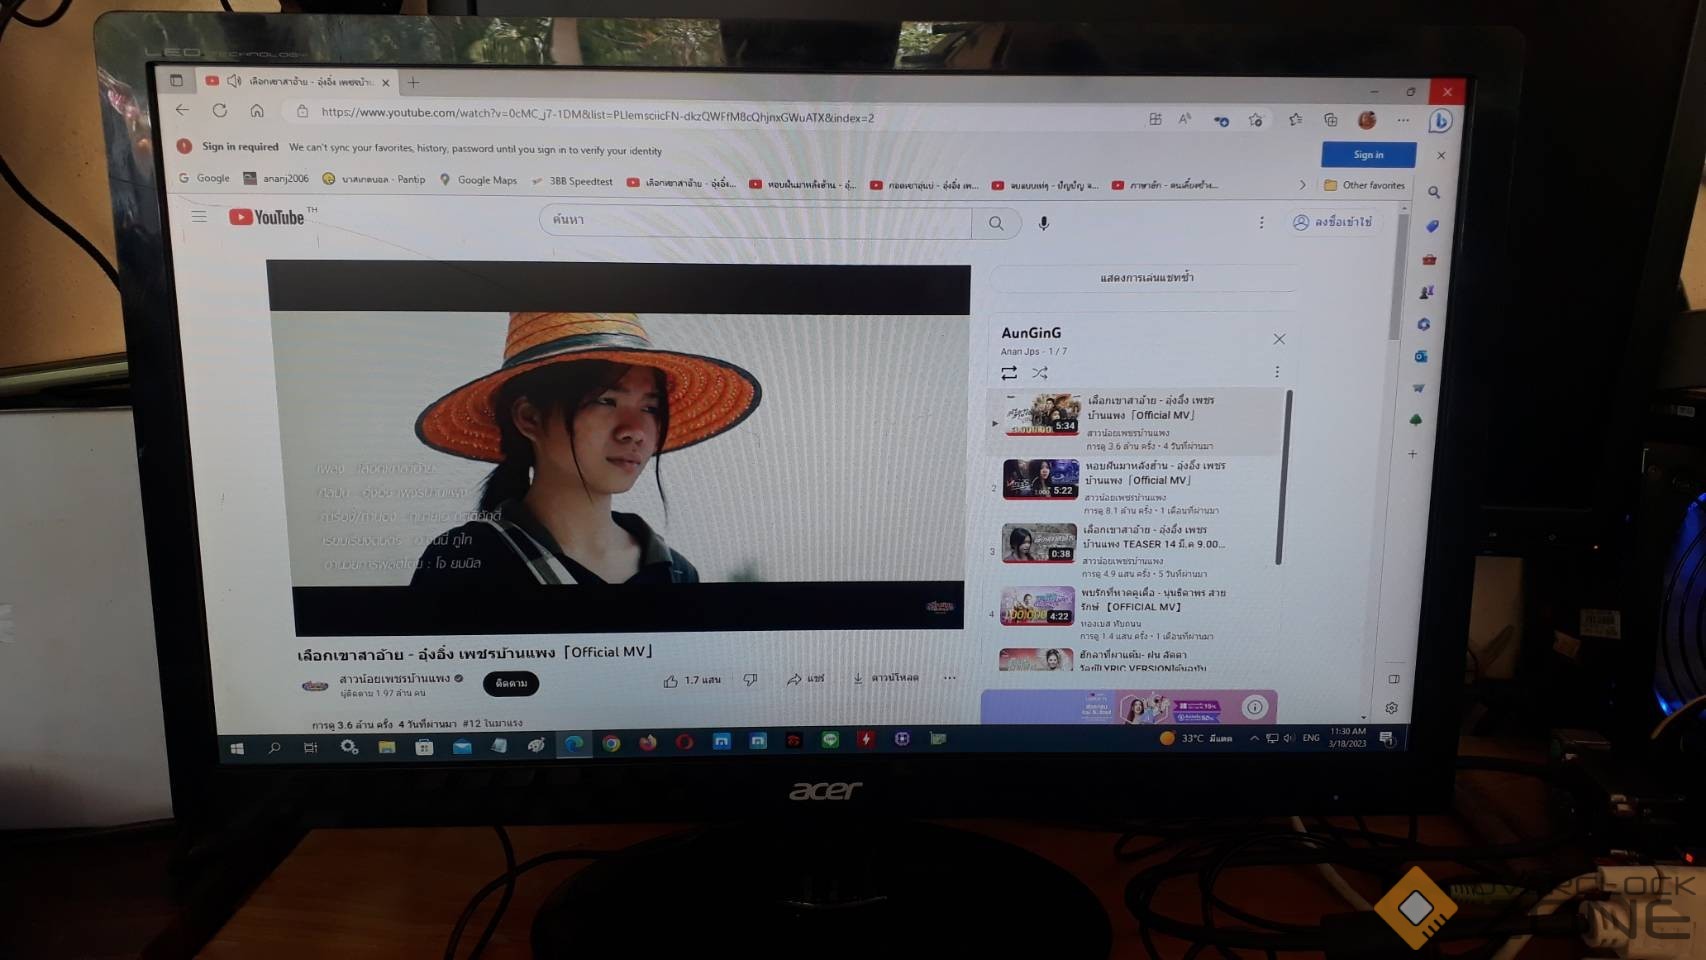The image size is (1706, 960).
Task: Open Edge sidebar search
Action: [x=1434, y=192]
